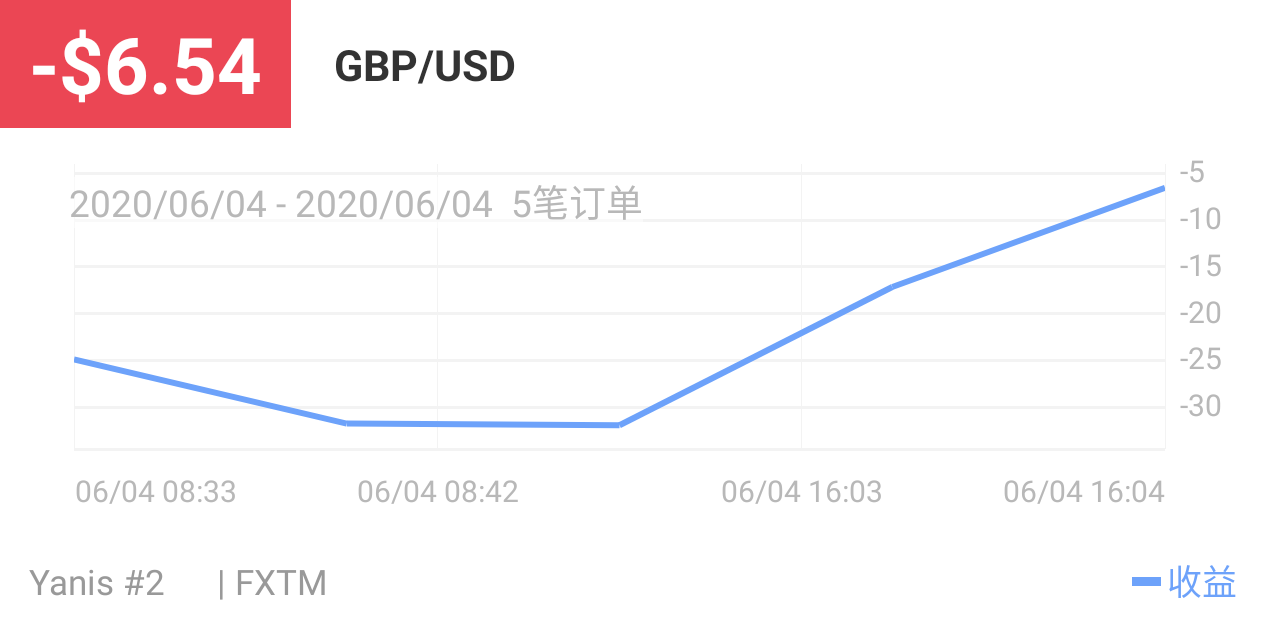
Task: Click the red -$6.54 loss badge
Action: pyautogui.click(x=145, y=64)
